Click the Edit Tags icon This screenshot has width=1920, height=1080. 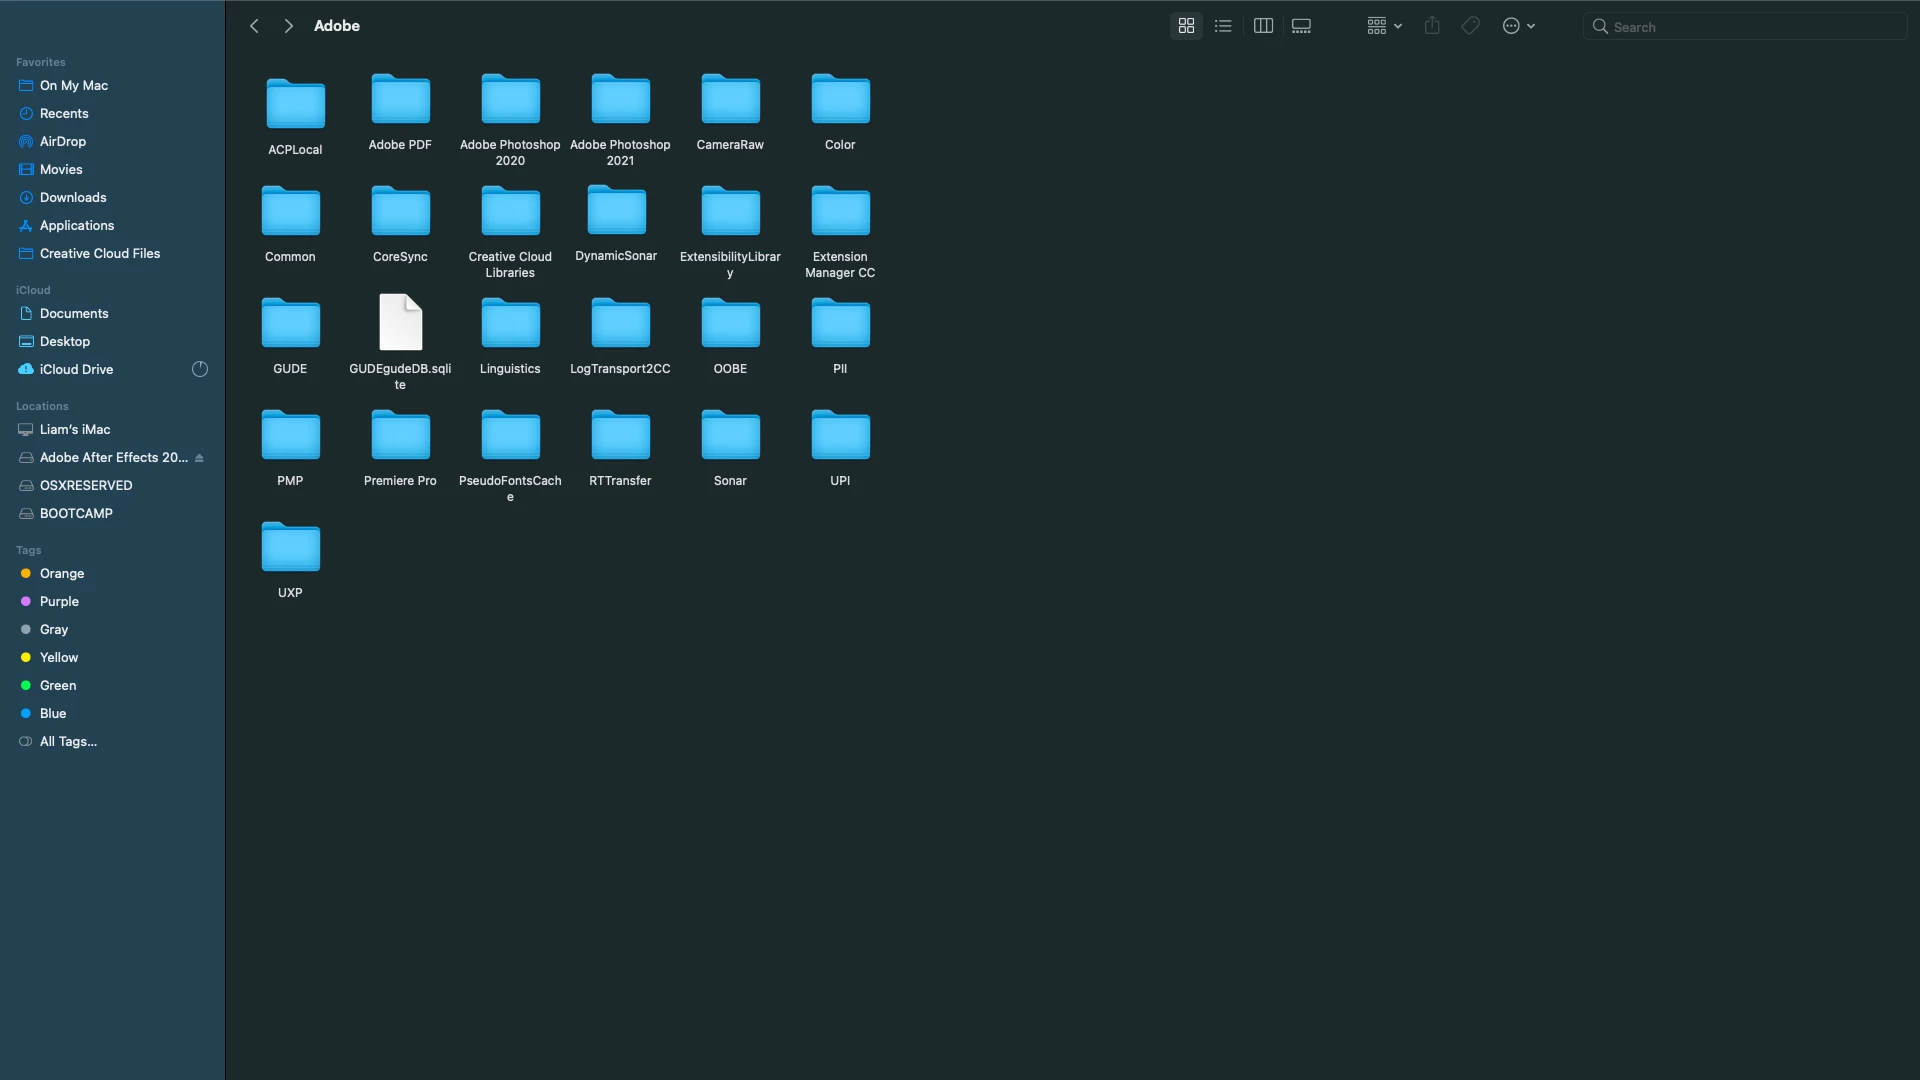(1470, 26)
